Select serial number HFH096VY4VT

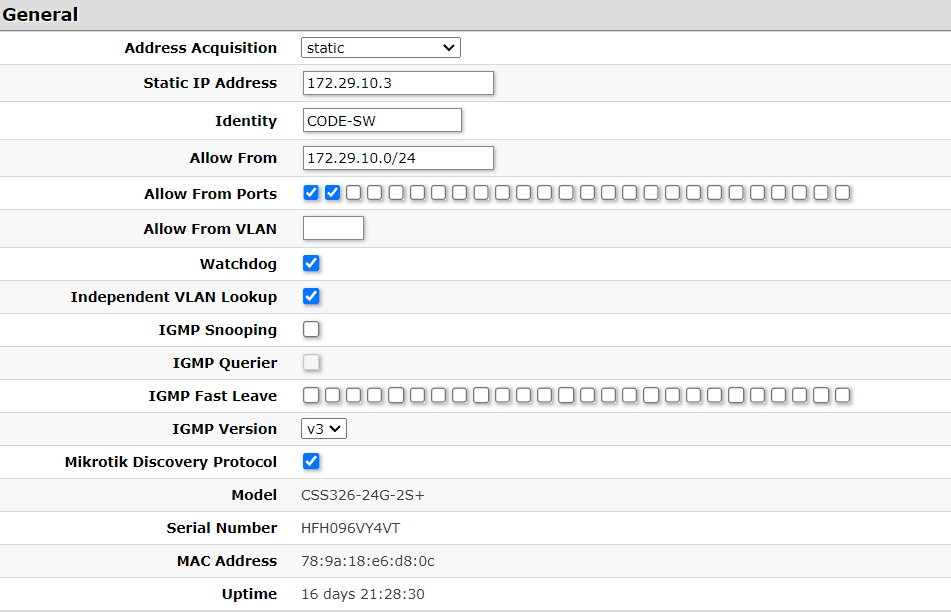point(351,528)
